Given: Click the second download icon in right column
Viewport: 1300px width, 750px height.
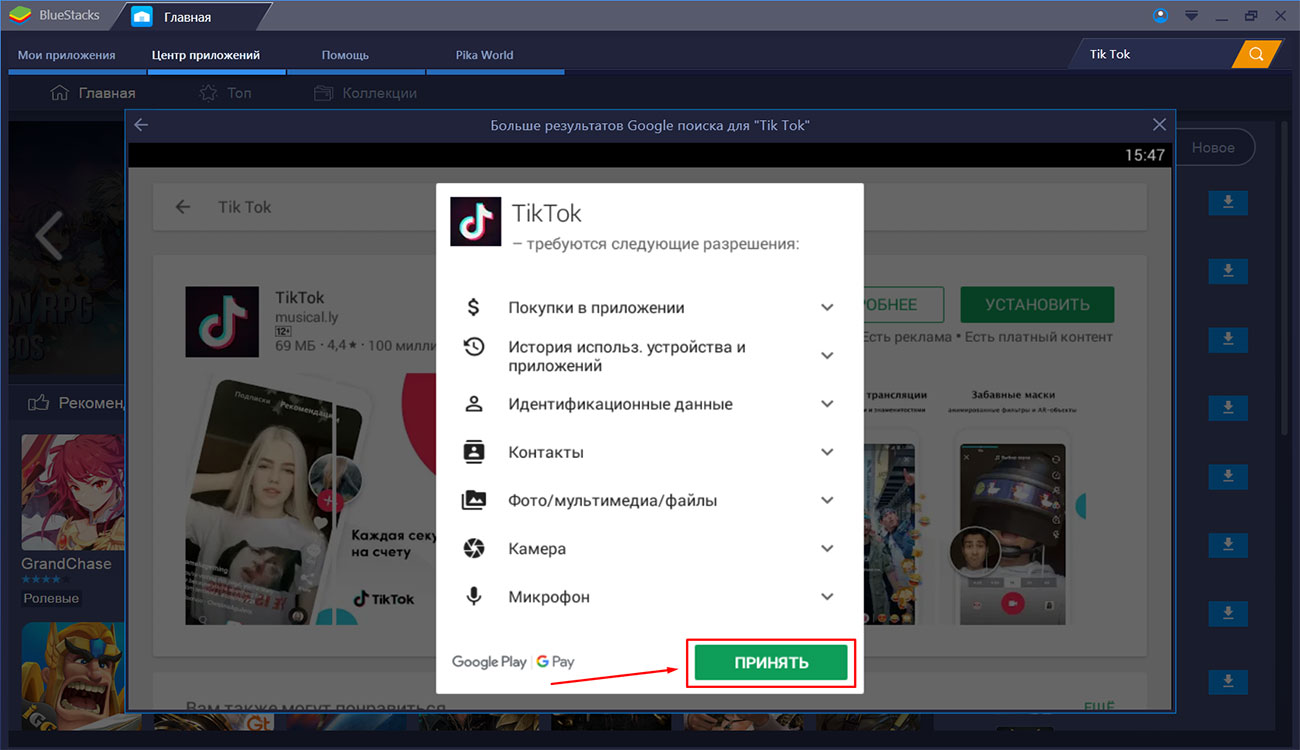Looking at the screenshot, I should [x=1228, y=271].
